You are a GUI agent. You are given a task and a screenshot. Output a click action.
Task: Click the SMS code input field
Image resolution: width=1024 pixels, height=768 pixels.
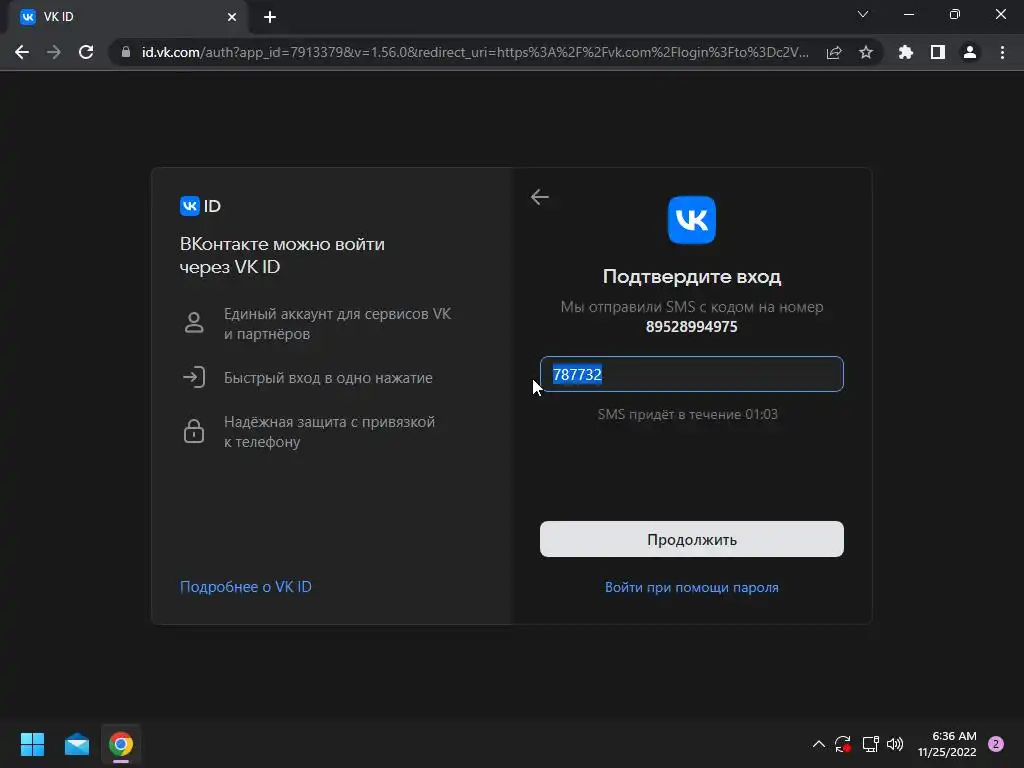692,374
